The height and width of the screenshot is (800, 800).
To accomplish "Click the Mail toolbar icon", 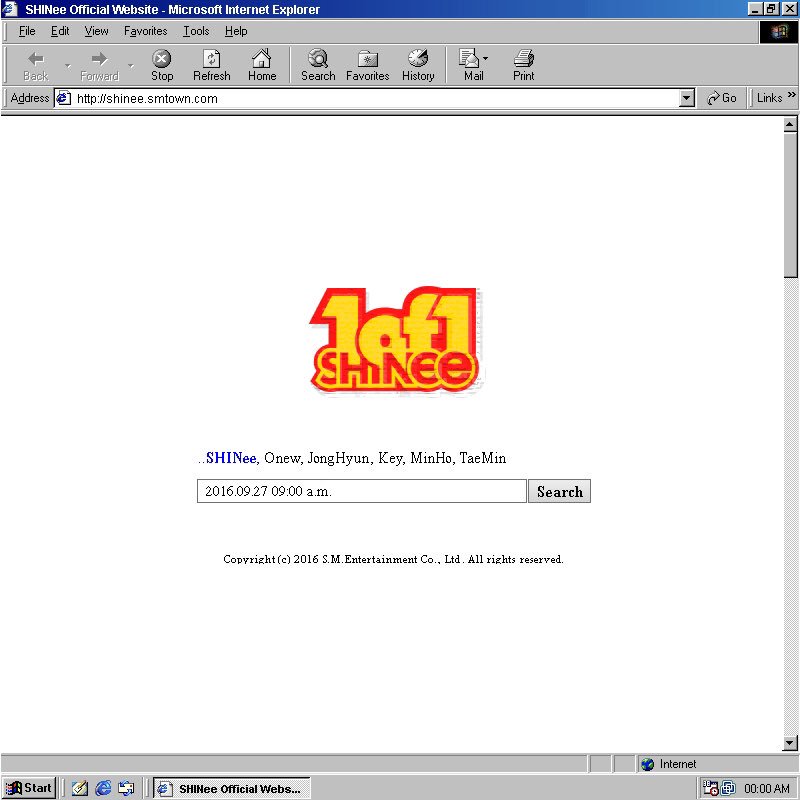I will click(468, 59).
